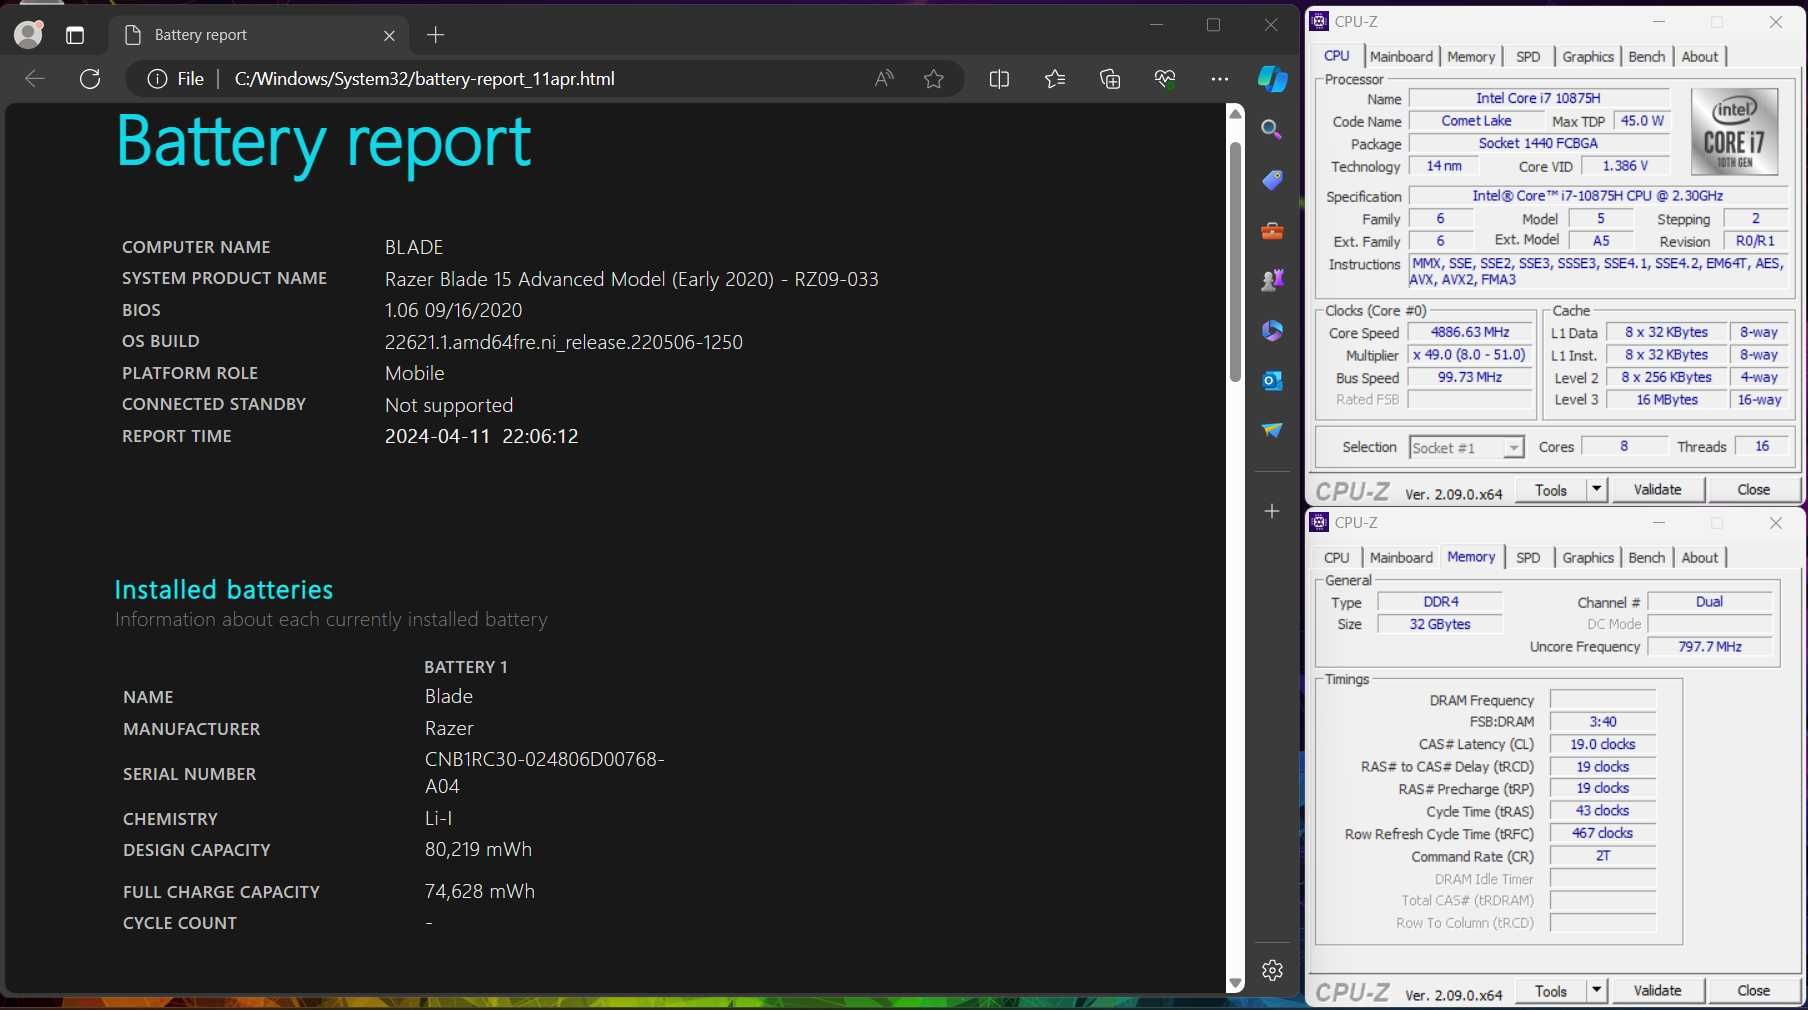Open sidebar Search tool
The height and width of the screenshot is (1010, 1808).
(x=1272, y=129)
